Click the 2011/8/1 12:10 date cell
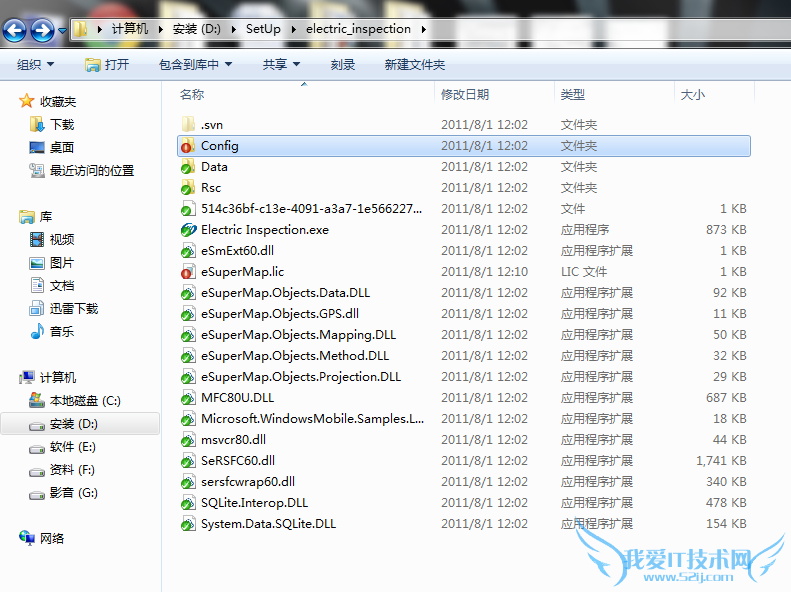The width and height of the screenshot is (791, 592). [x=484, y=272]
